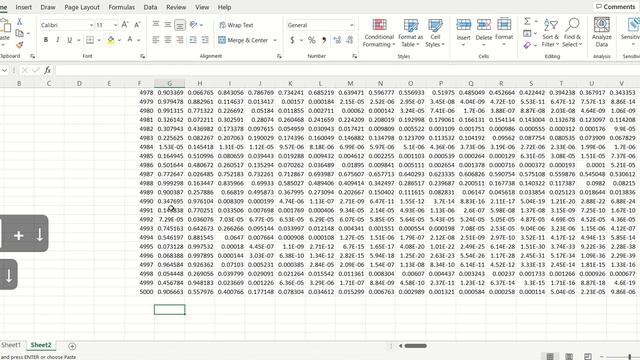
Task: Toggle Align Right
Action: coord(180,40)
